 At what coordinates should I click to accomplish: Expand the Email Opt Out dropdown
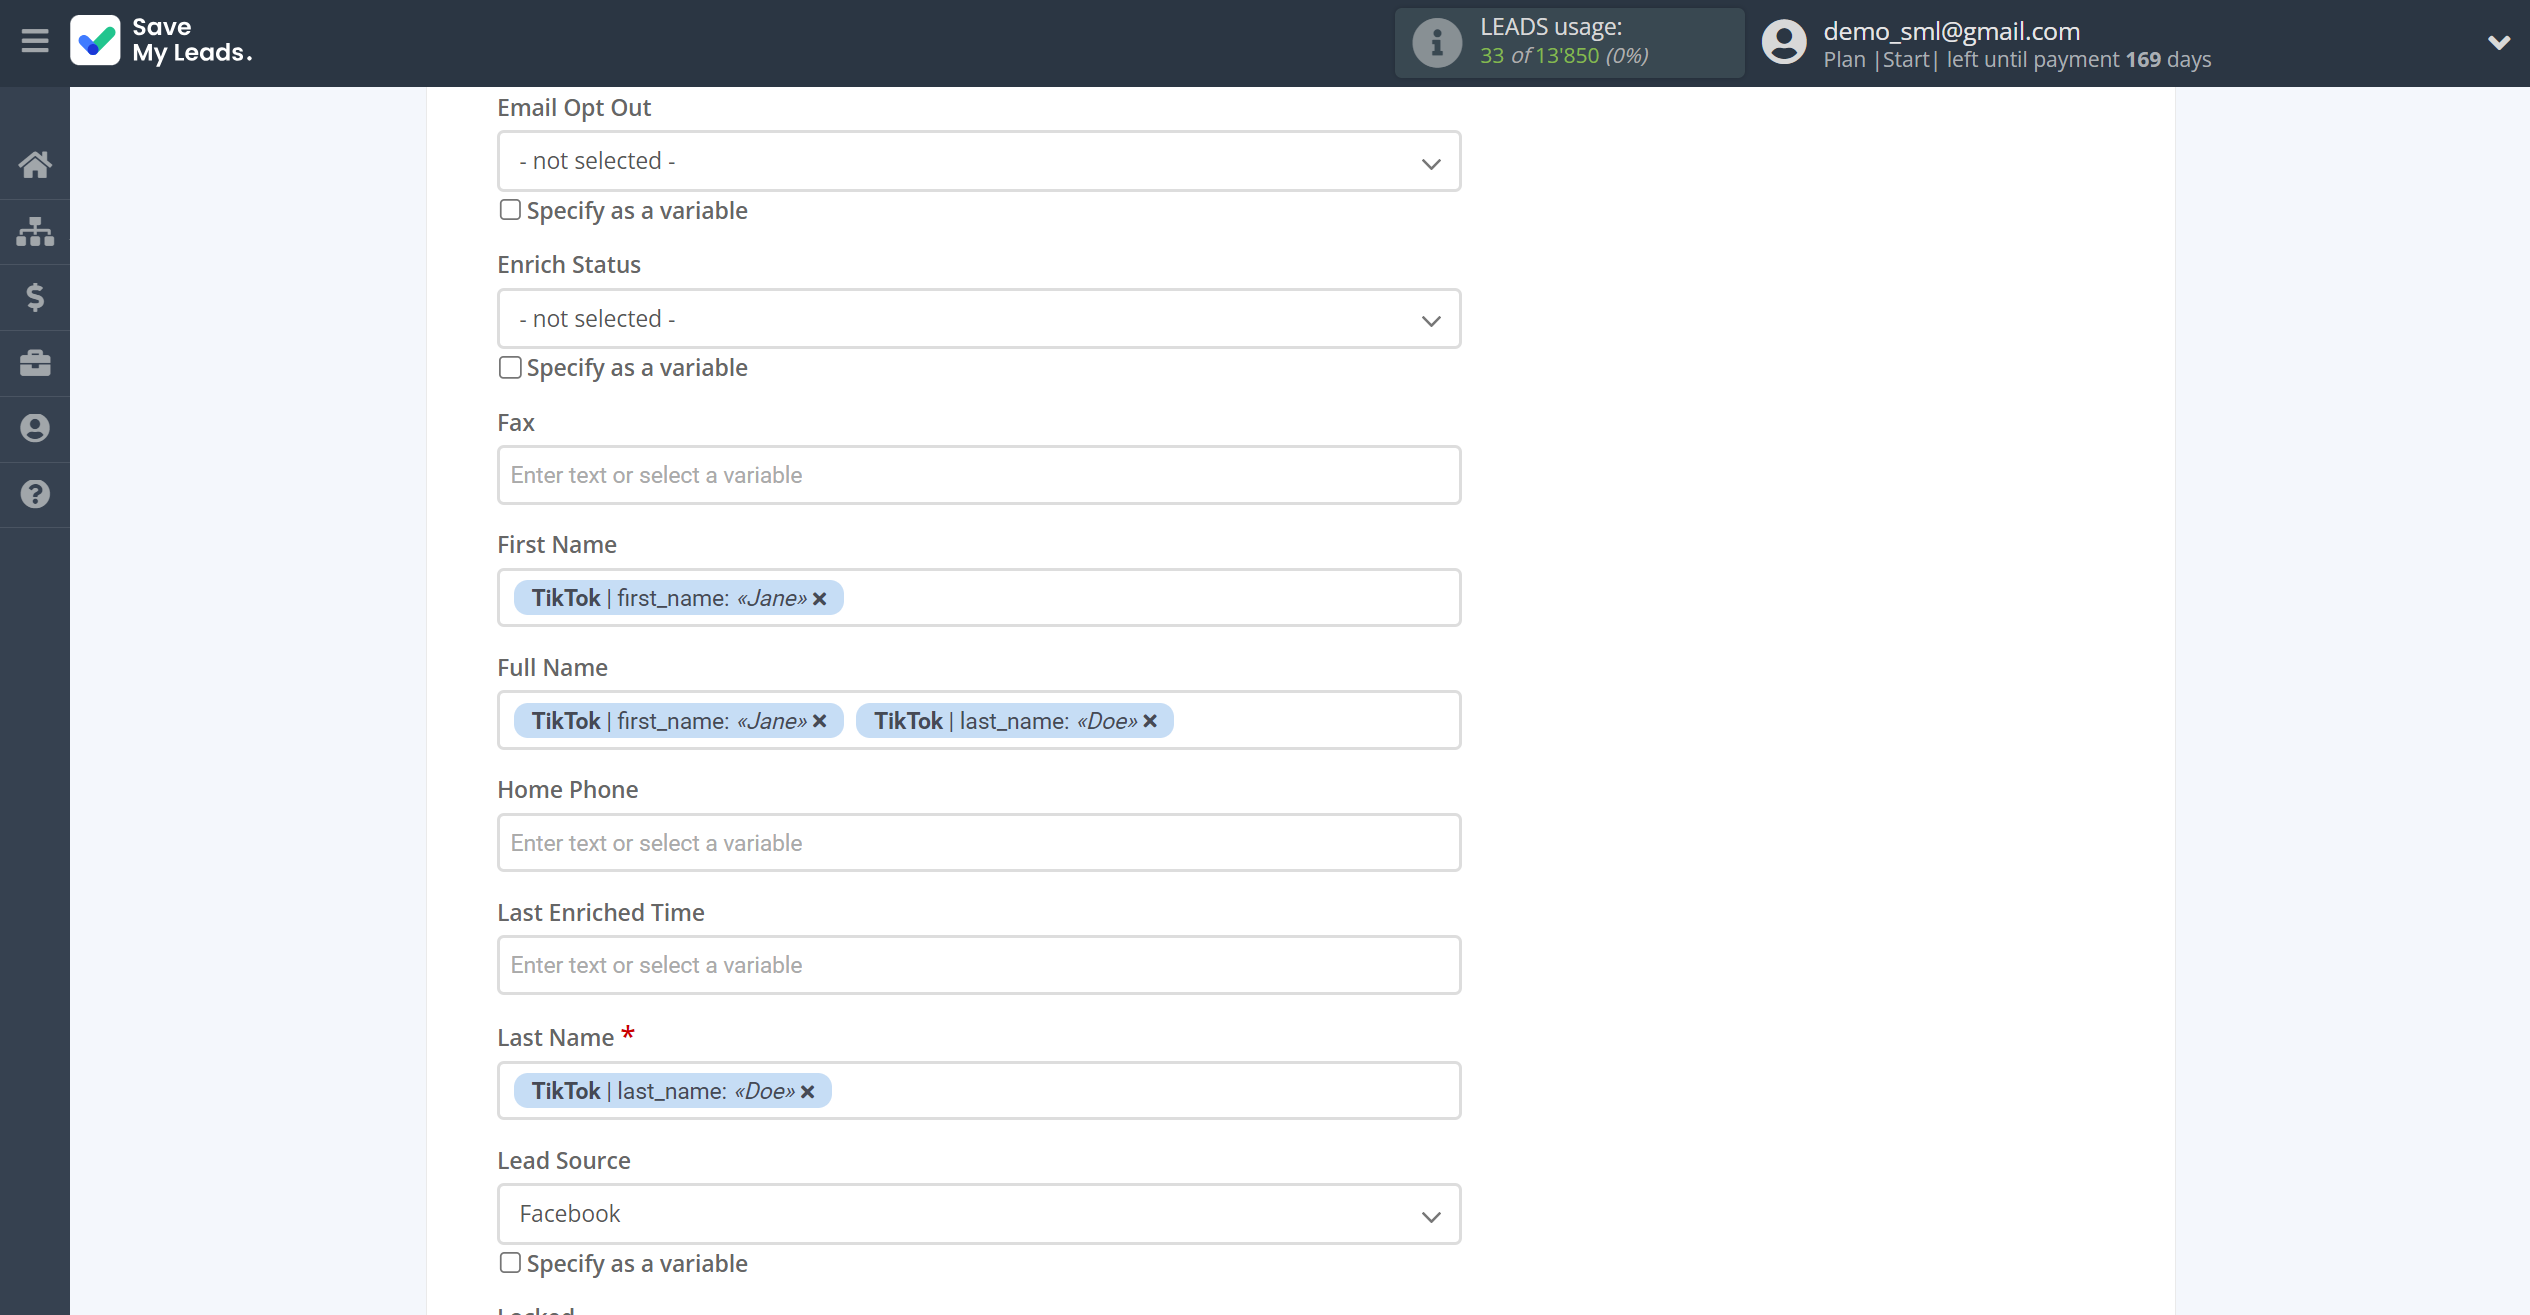pos(979,161)
